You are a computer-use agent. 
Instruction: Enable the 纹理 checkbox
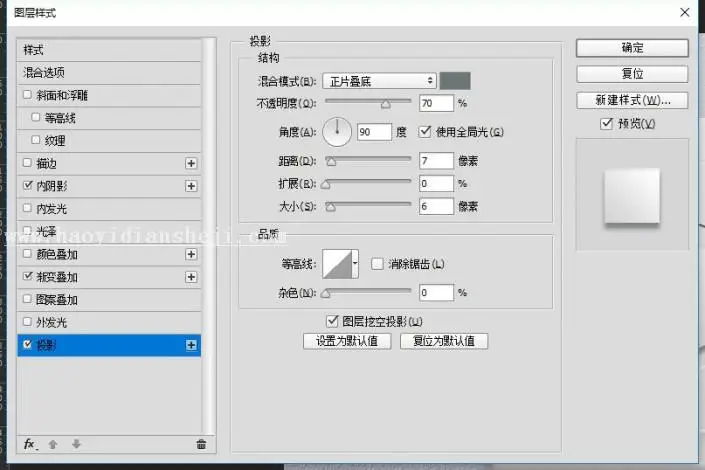point(36,140)
